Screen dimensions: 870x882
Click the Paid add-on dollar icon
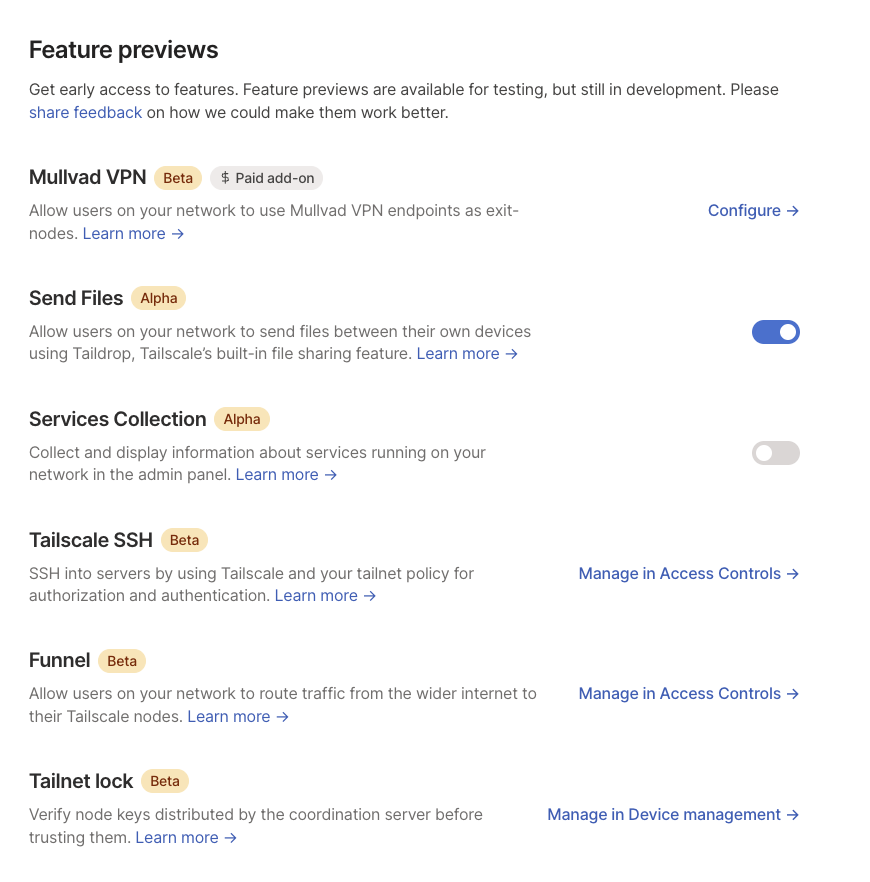coord(225,178)
